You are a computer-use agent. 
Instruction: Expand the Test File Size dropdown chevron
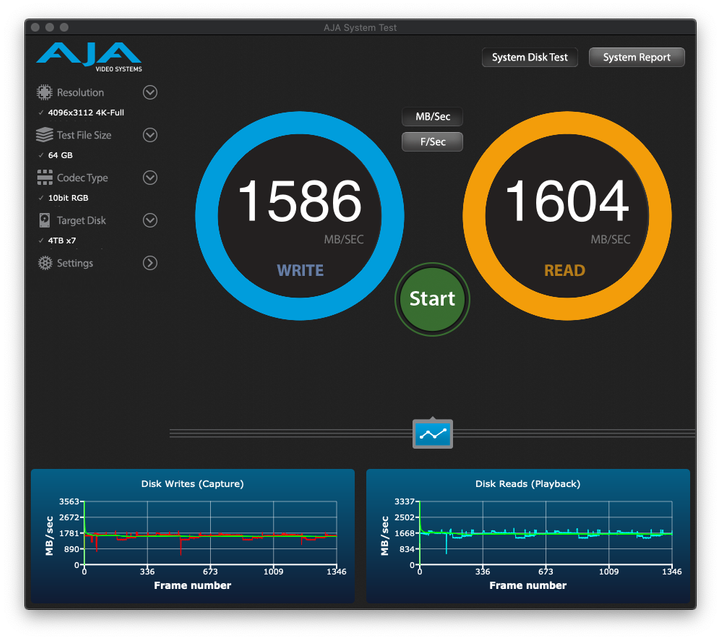tap(150, 135)
